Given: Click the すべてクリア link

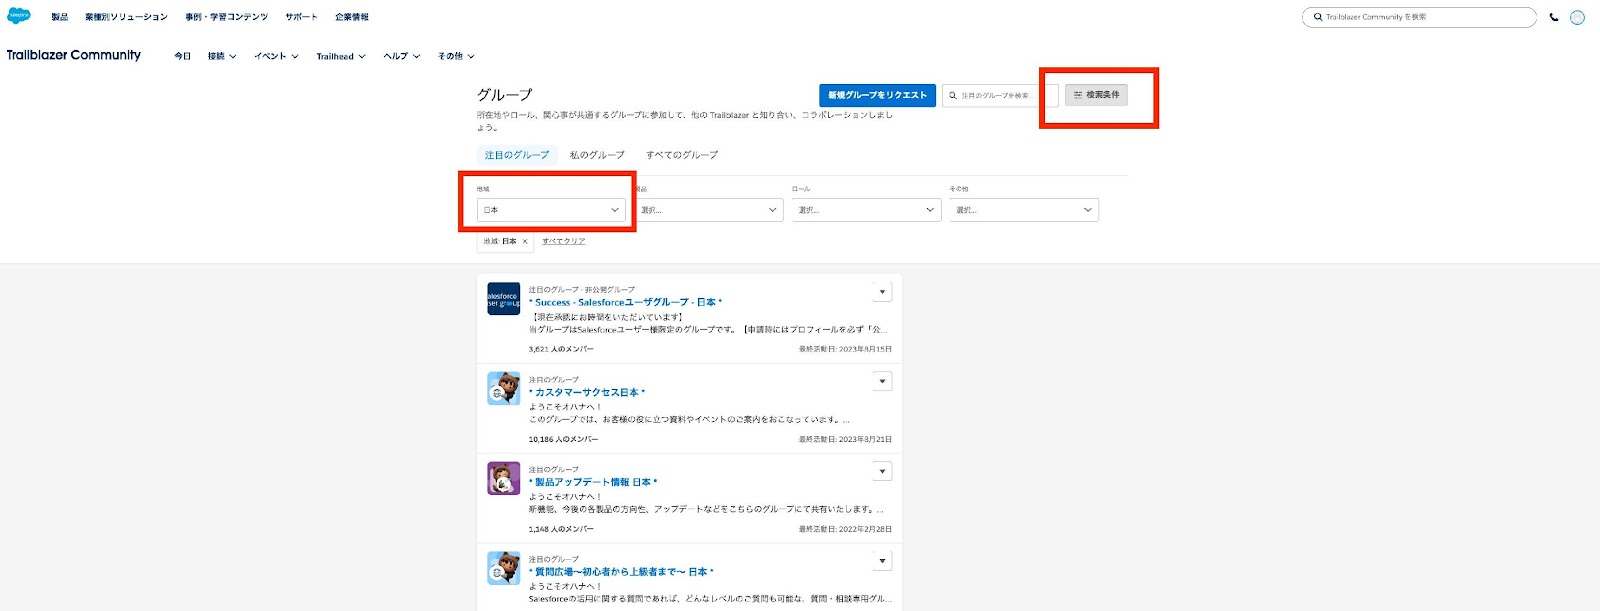Looking at the screenshot, I should 564,241.
